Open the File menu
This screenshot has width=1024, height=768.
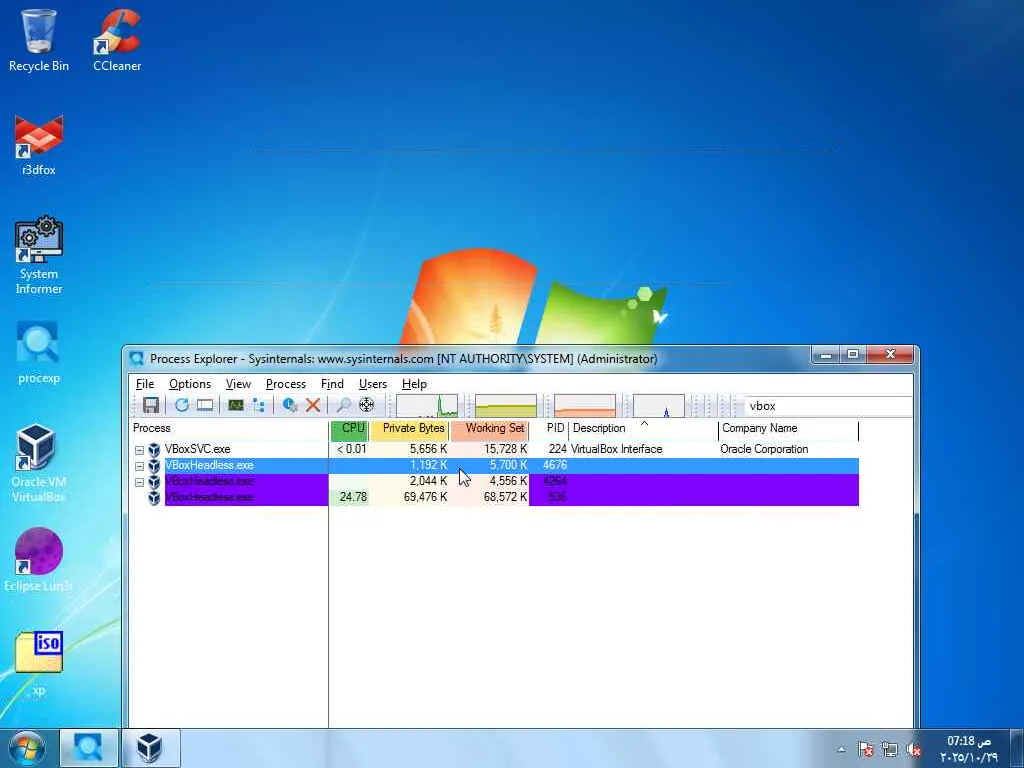click(x=145, y=384)
